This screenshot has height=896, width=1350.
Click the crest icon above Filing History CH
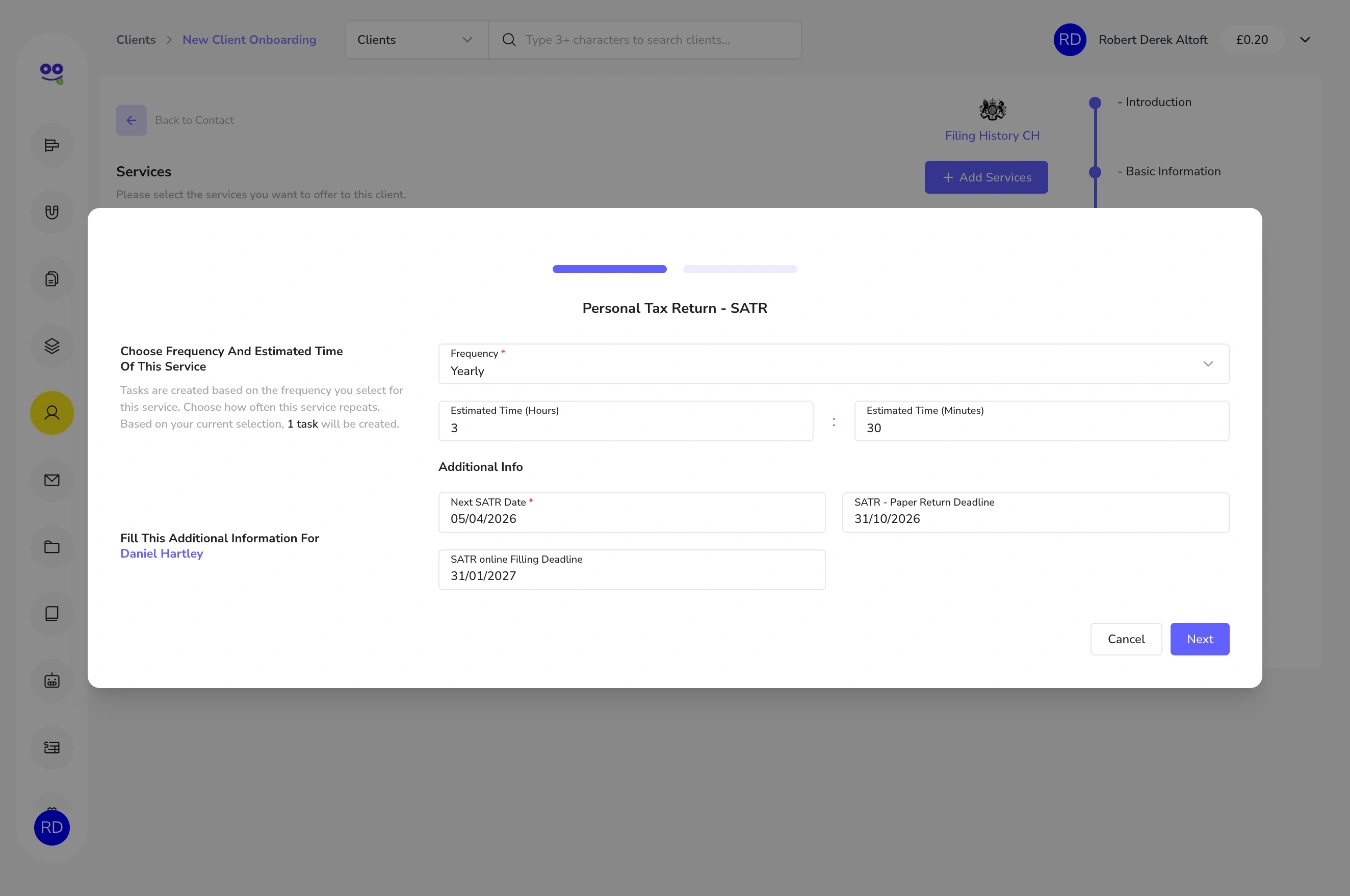point(992,110)
